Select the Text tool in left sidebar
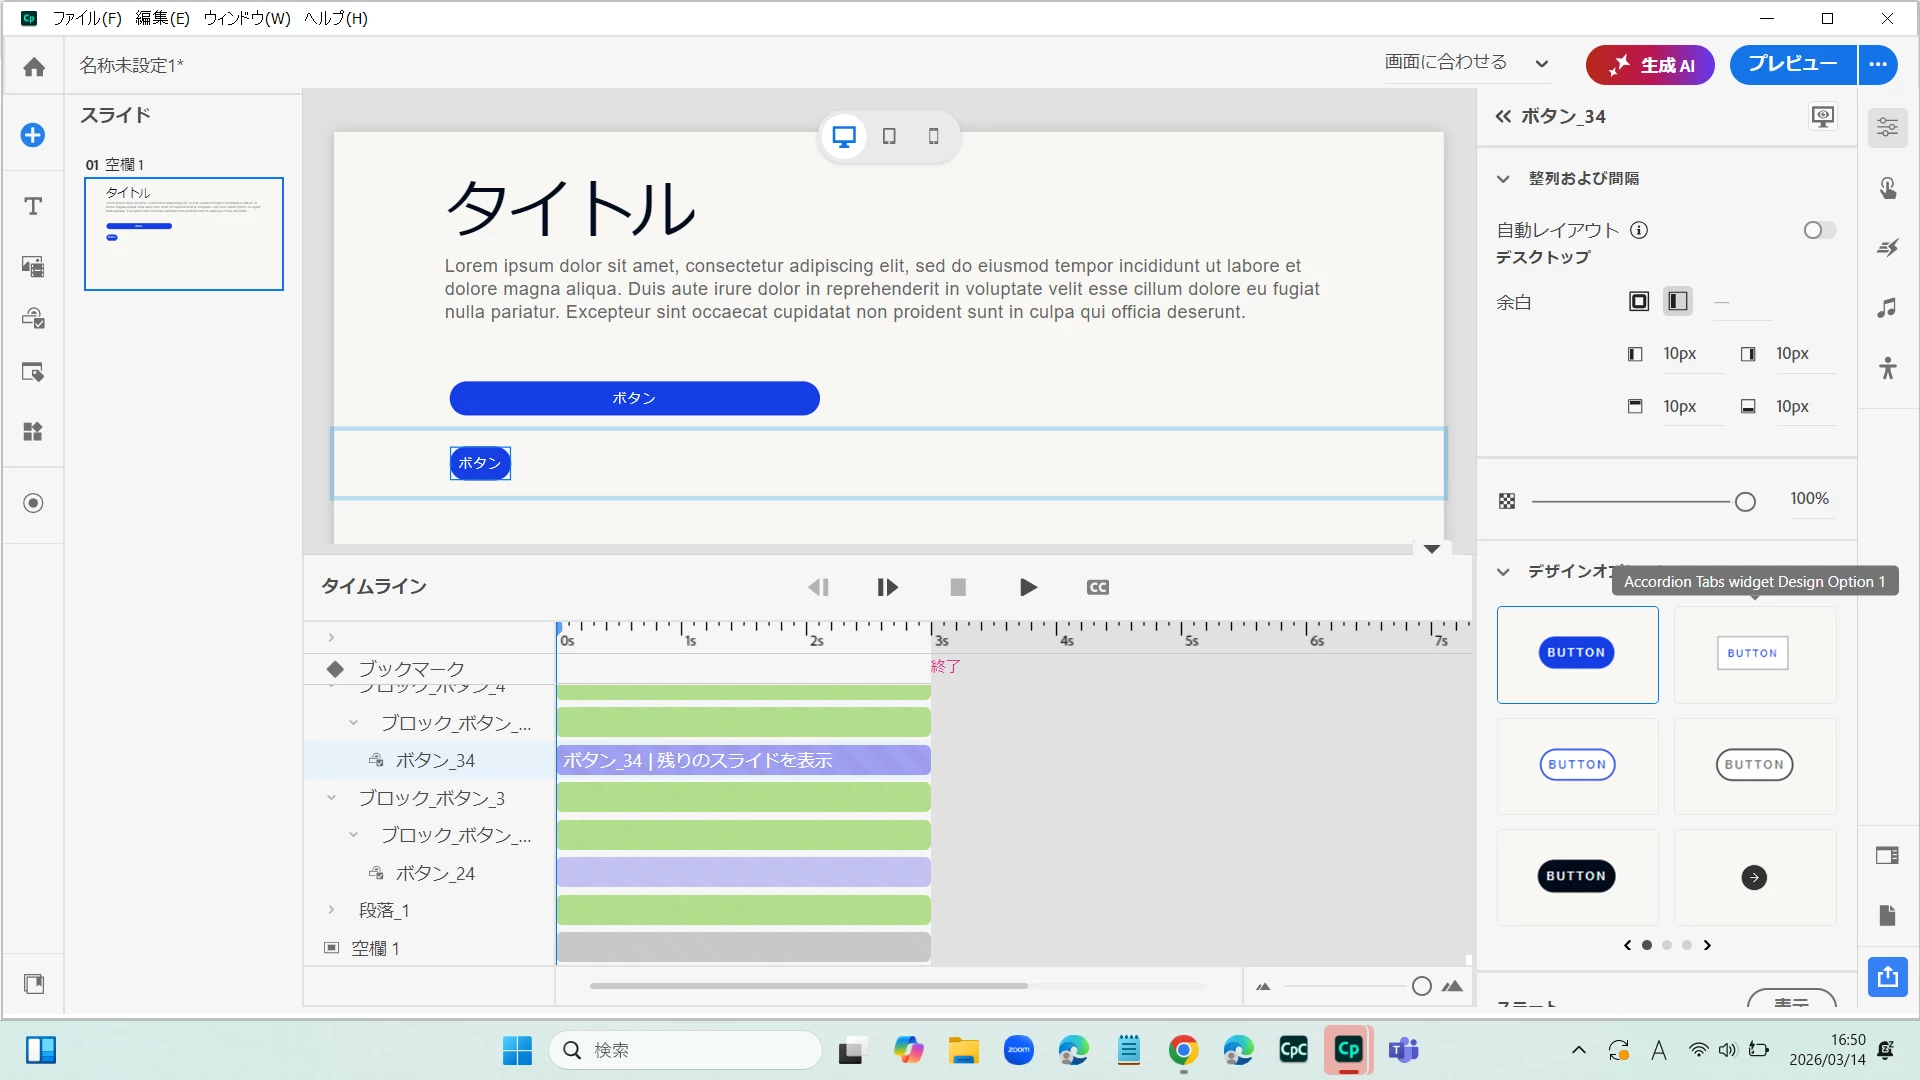 (33, 206)
